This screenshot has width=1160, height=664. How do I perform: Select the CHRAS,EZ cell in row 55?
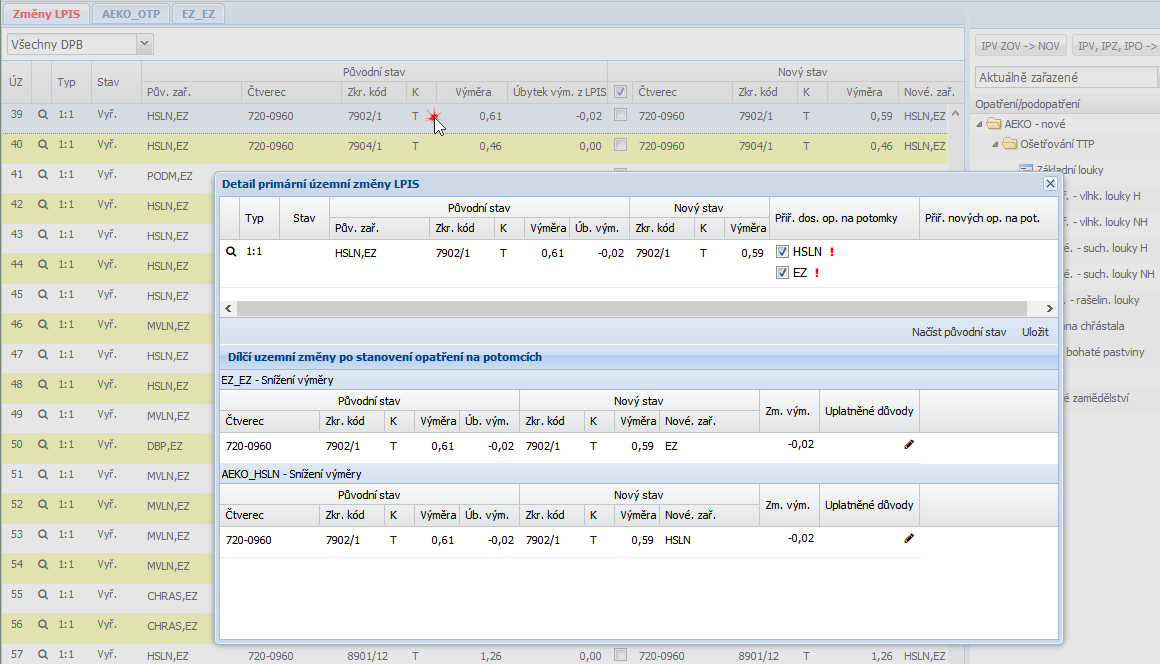point(172,596)
